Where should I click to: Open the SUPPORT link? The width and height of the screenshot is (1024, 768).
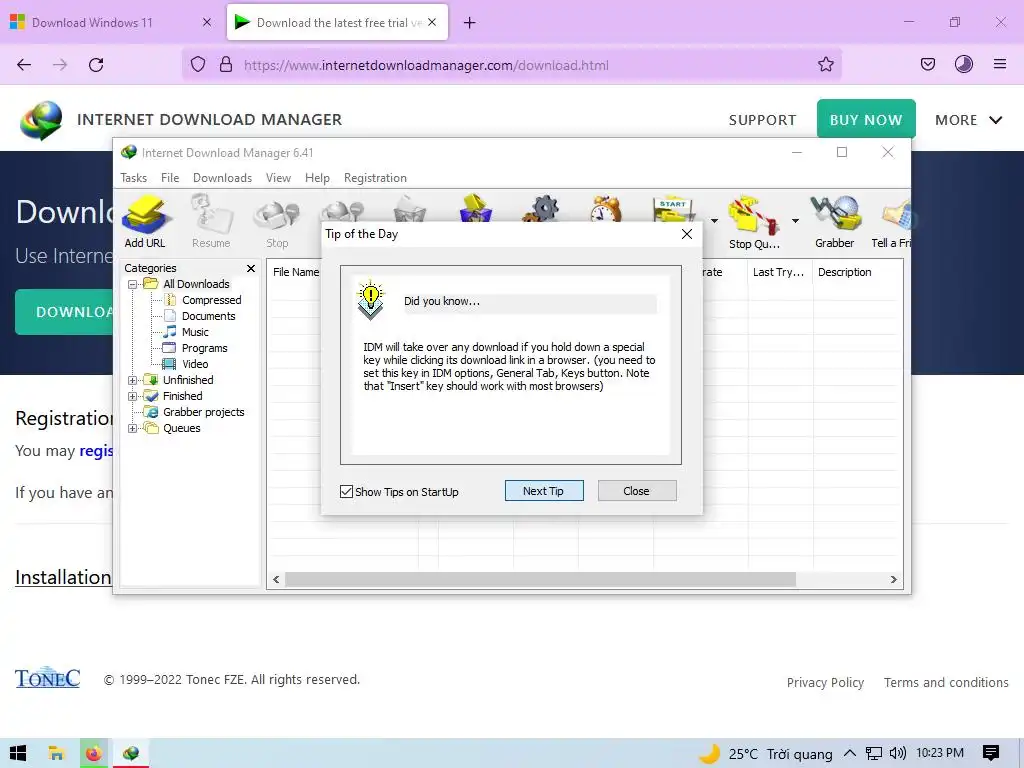click(762, 120)
